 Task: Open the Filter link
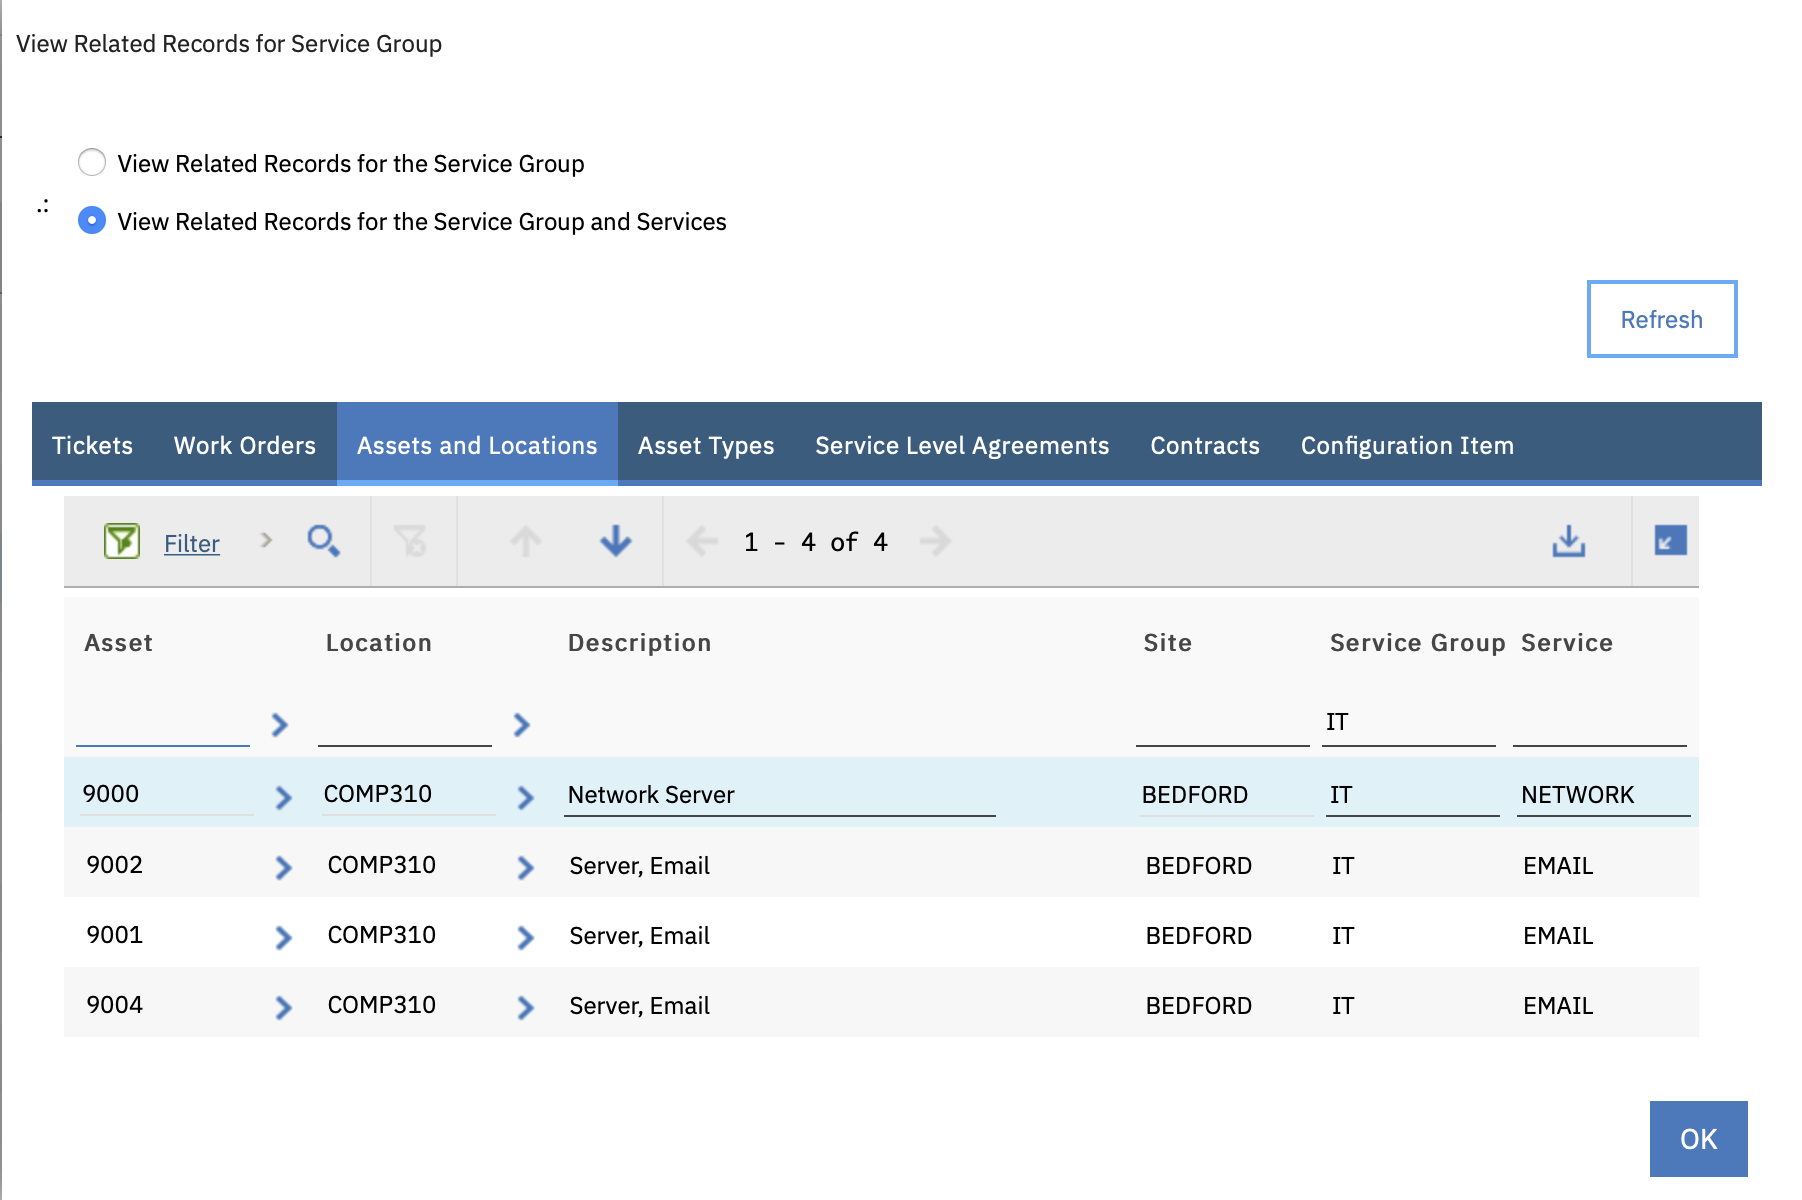click(x=191, y=542)
